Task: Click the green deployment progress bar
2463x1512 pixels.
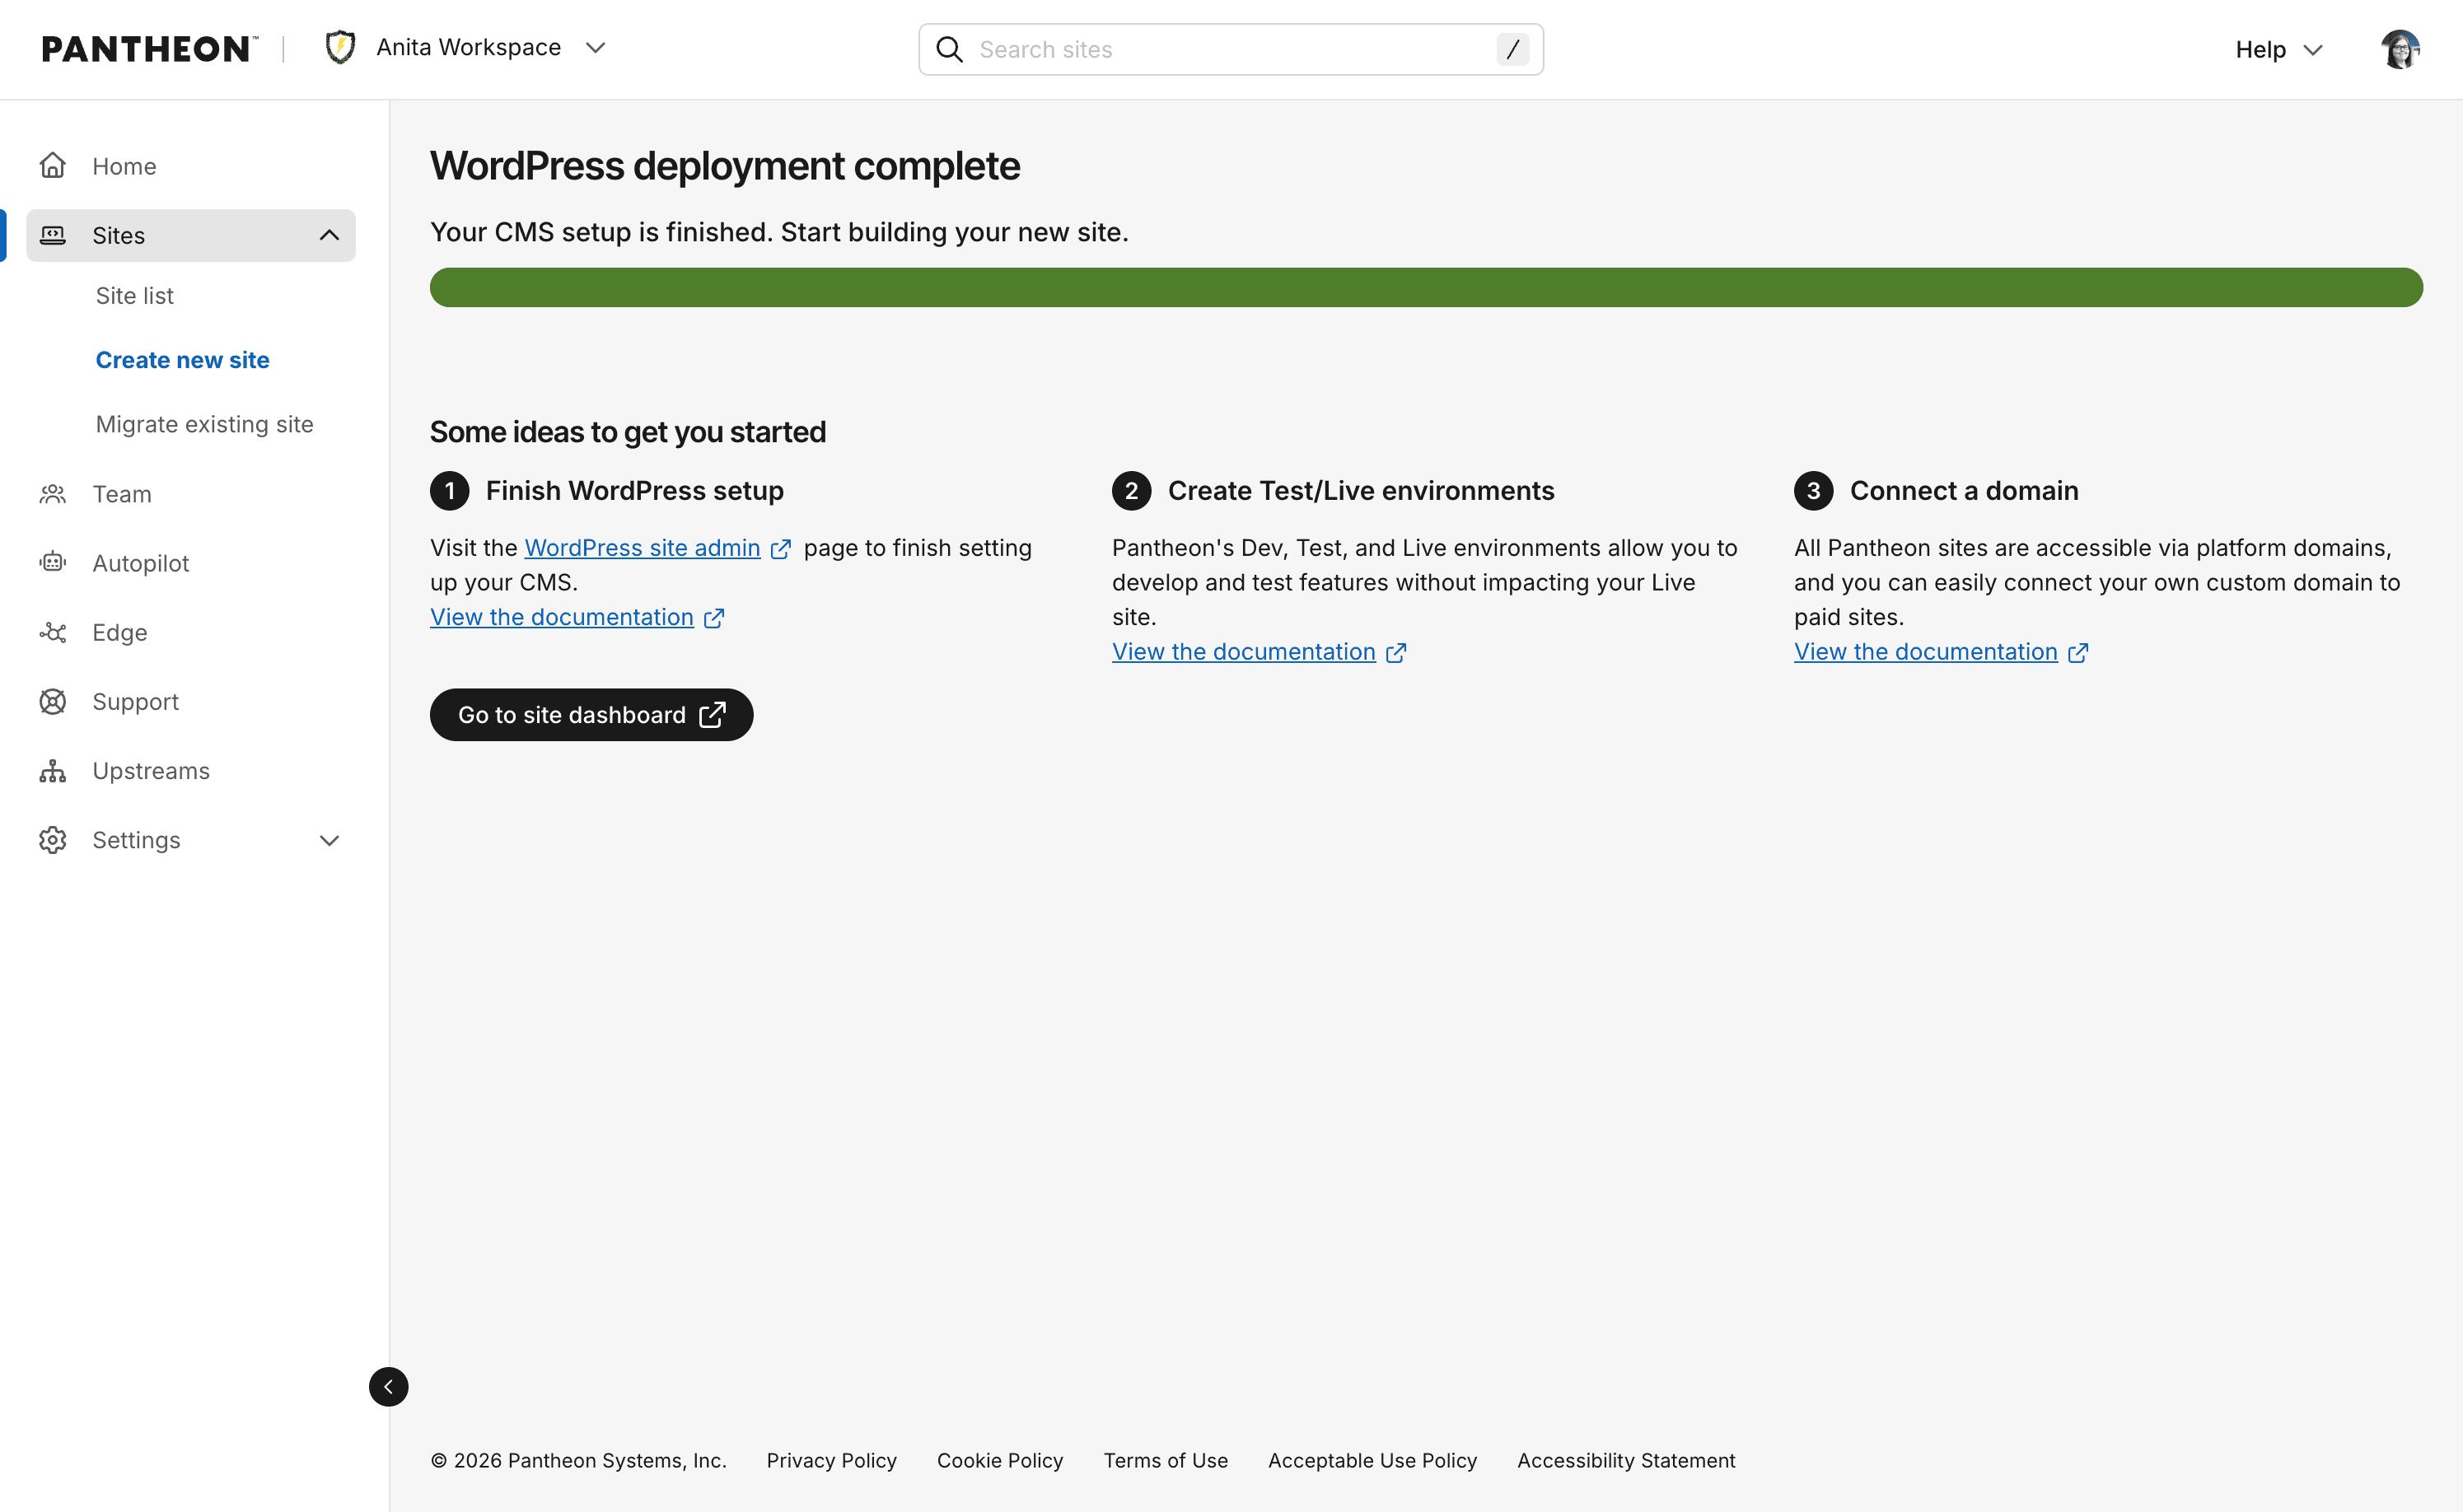Action: 1426,287
